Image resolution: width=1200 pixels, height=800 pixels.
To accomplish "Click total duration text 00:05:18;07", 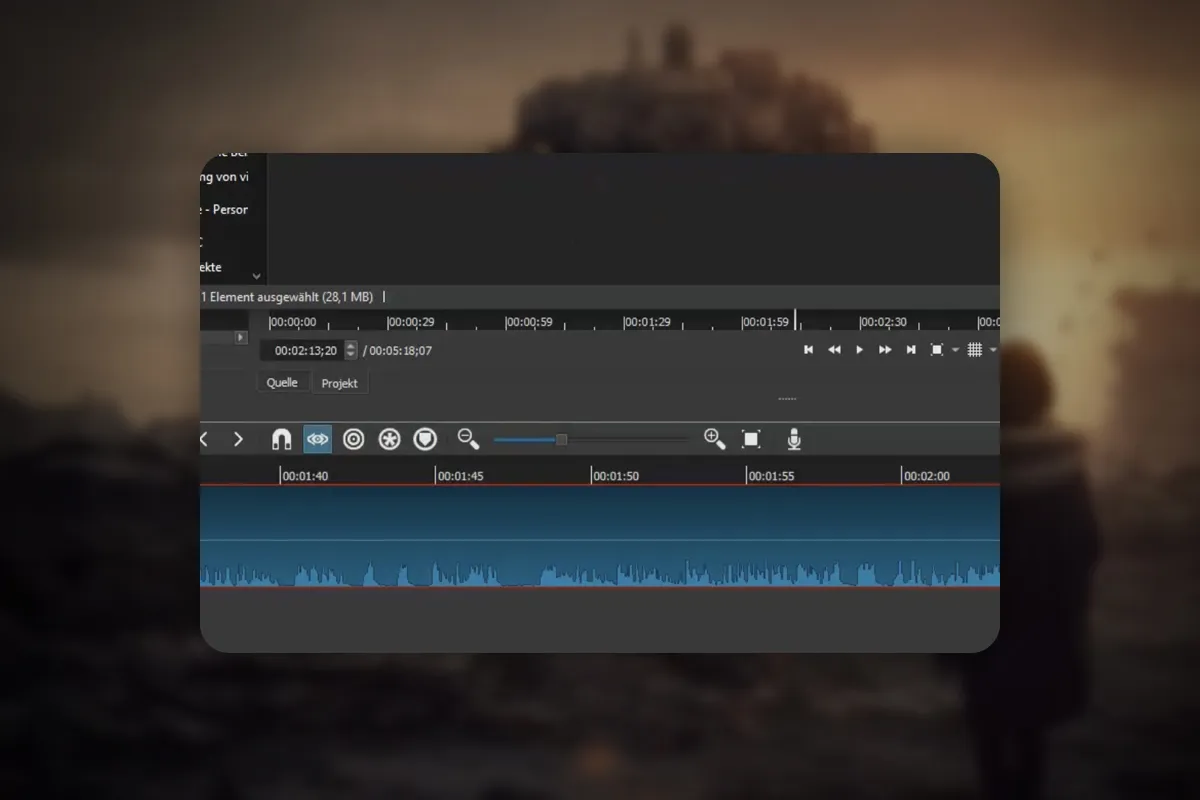I will pos(400,351).
